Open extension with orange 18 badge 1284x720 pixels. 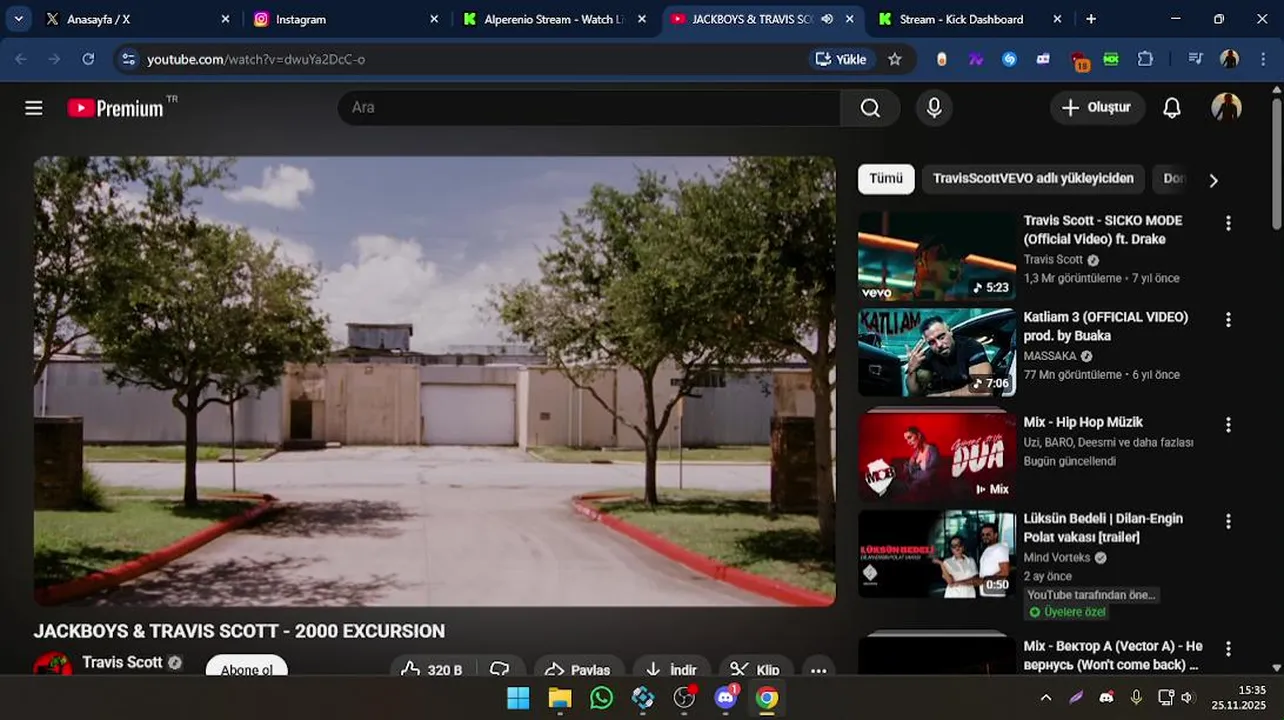pyautogui.click(x=1078, y=61)
